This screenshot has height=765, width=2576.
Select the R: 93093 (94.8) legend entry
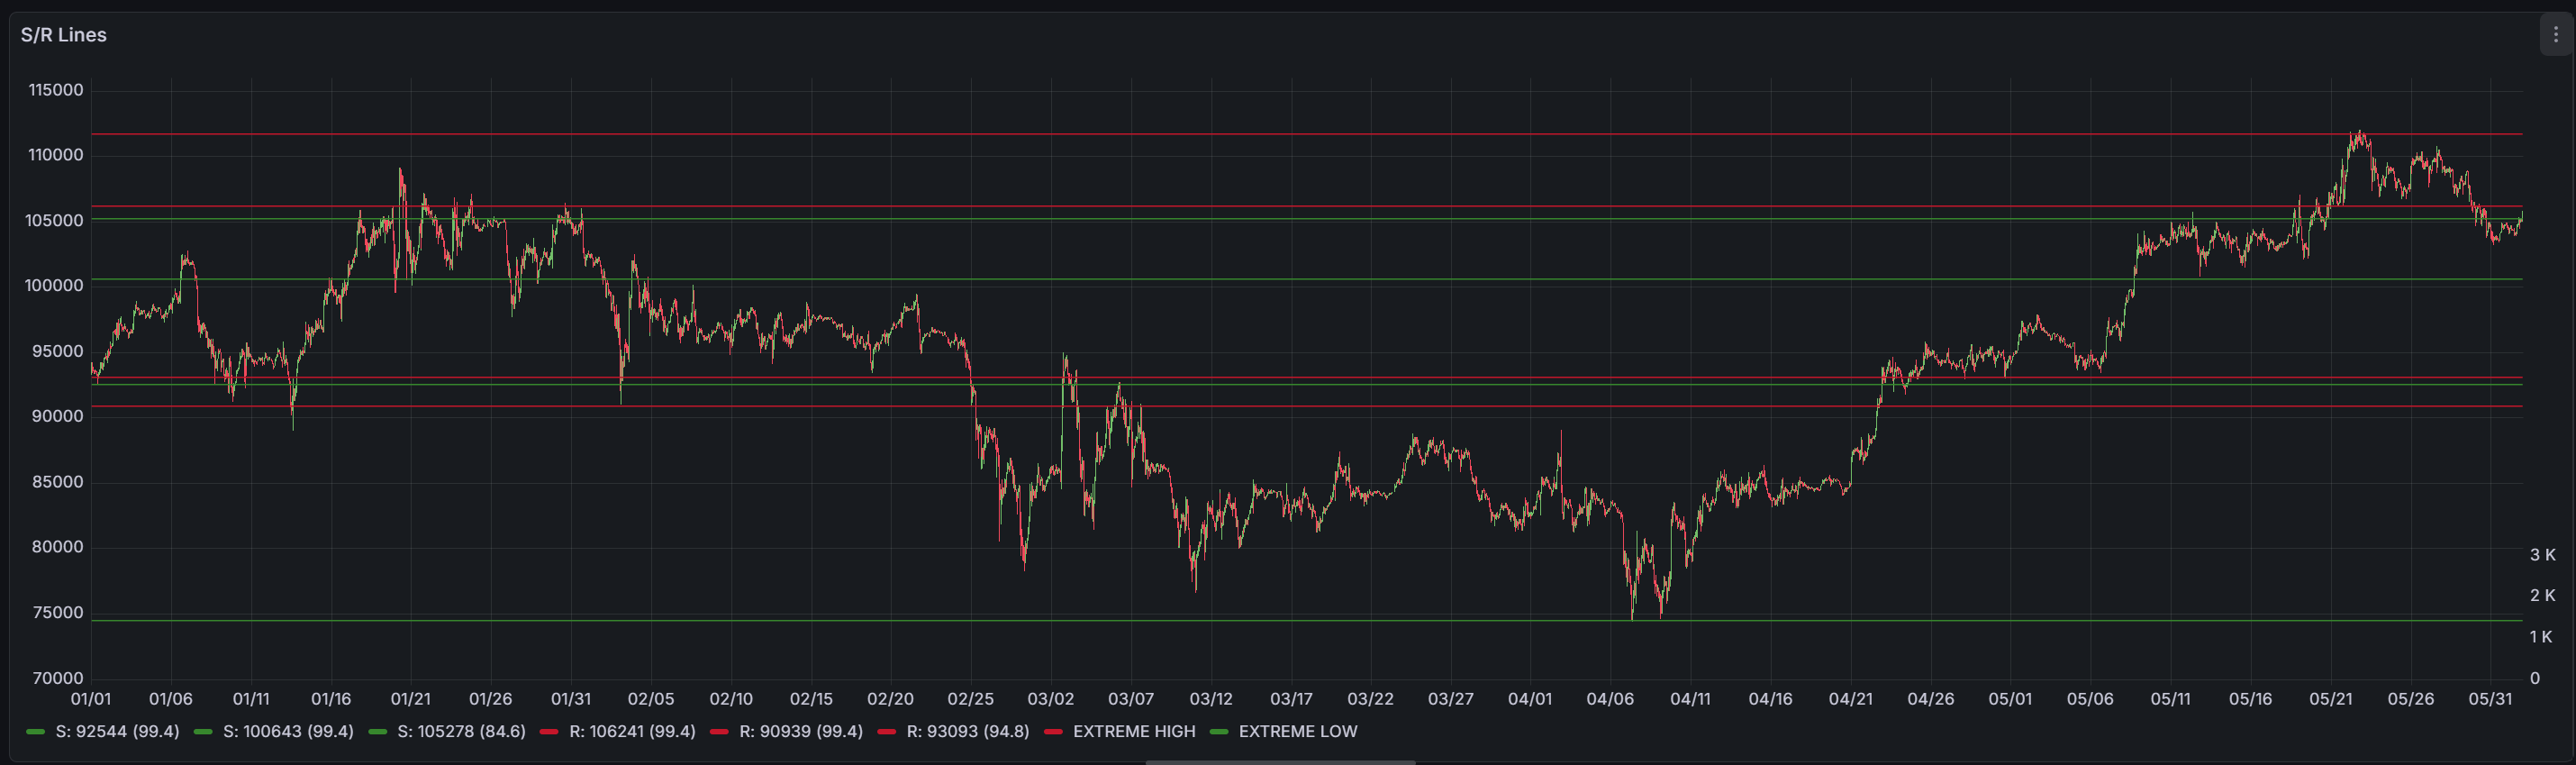(x=967, y=731)
